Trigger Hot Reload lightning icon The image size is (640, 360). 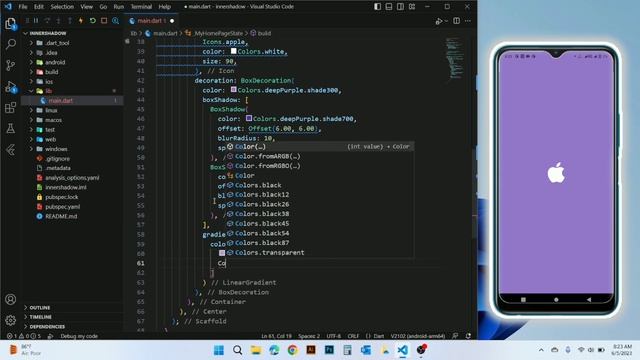click(x=81, y=20)
